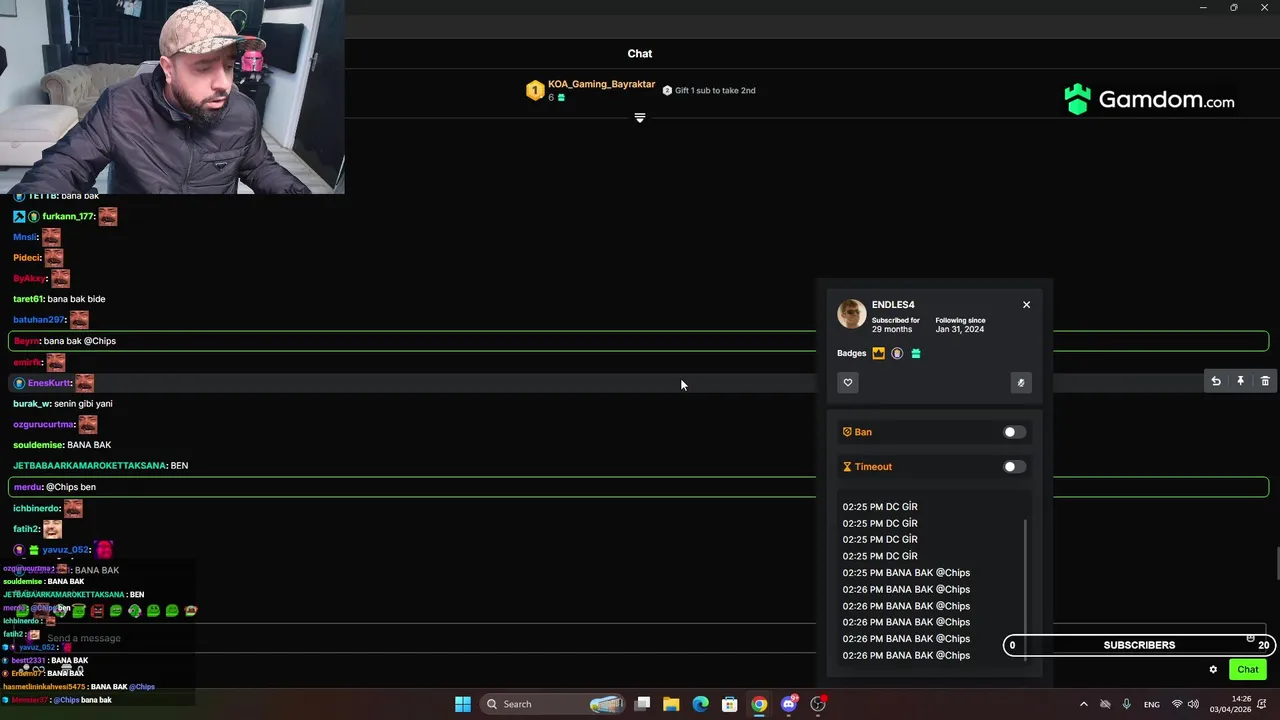Click emote in furkann_177 message

coord(108,217)
